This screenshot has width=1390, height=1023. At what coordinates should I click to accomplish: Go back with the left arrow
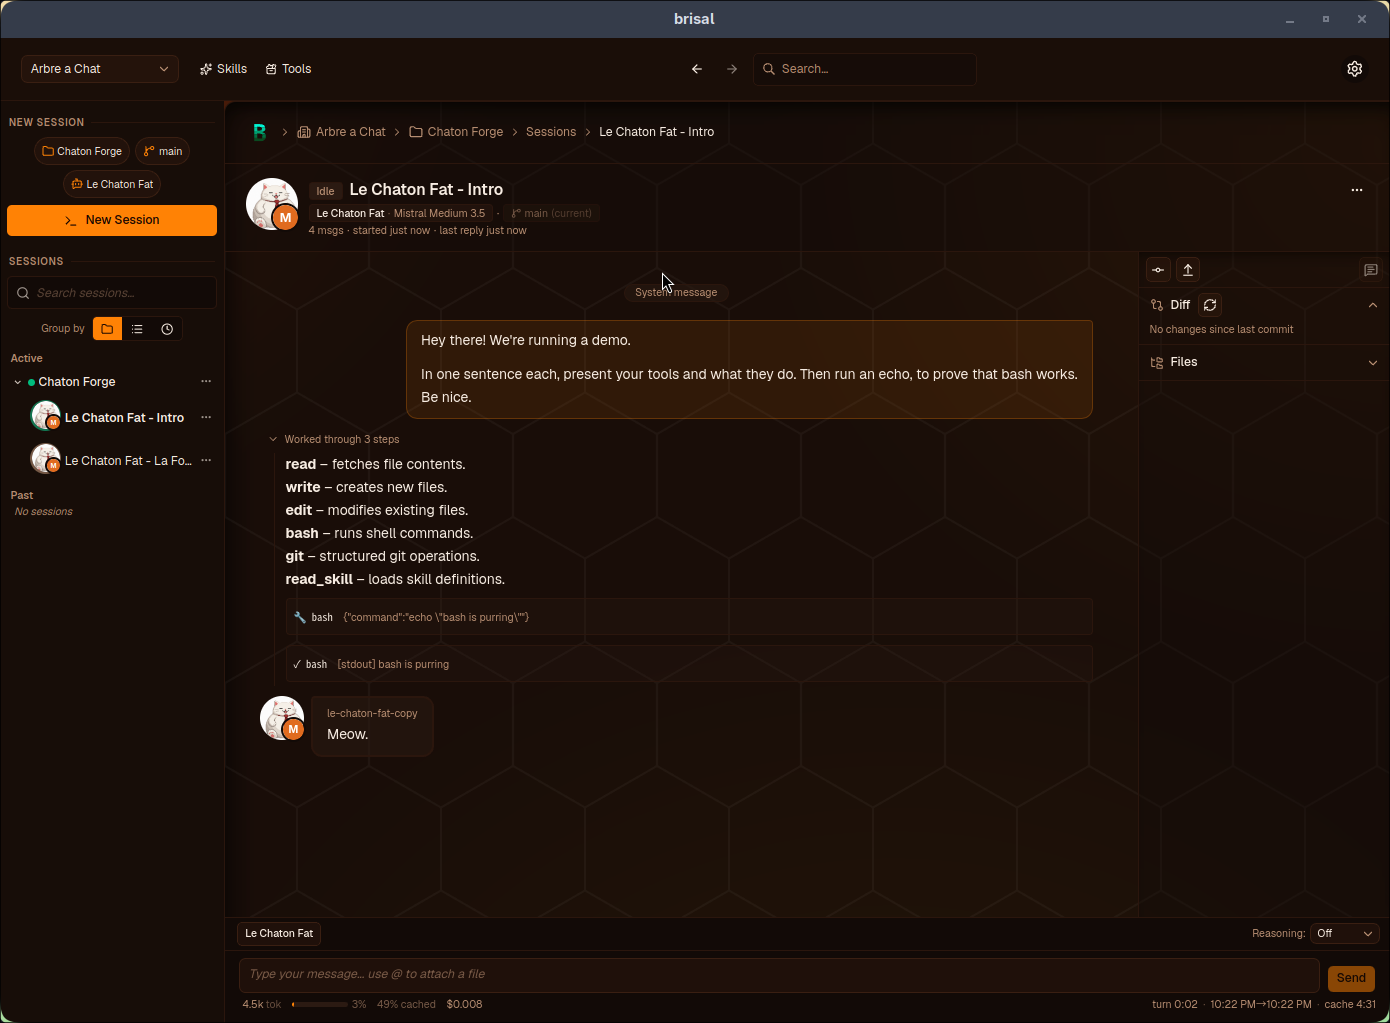(697, 69)
